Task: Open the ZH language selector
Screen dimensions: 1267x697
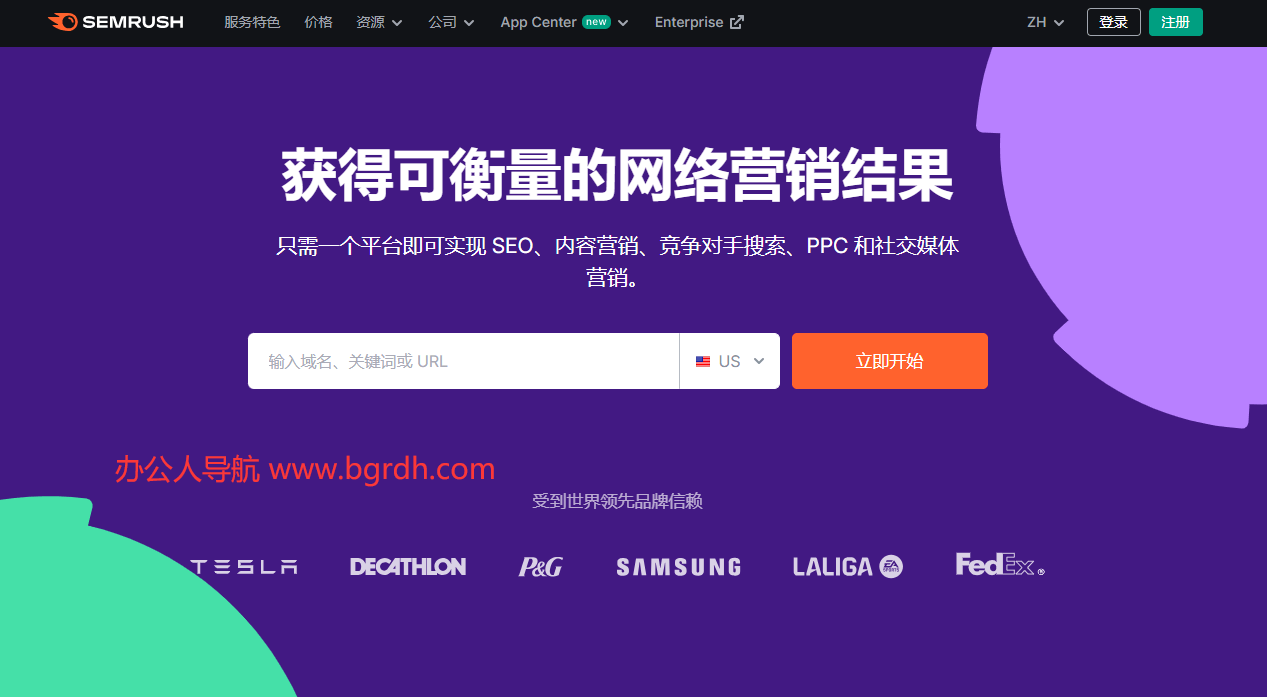Action: (1044, 21)
